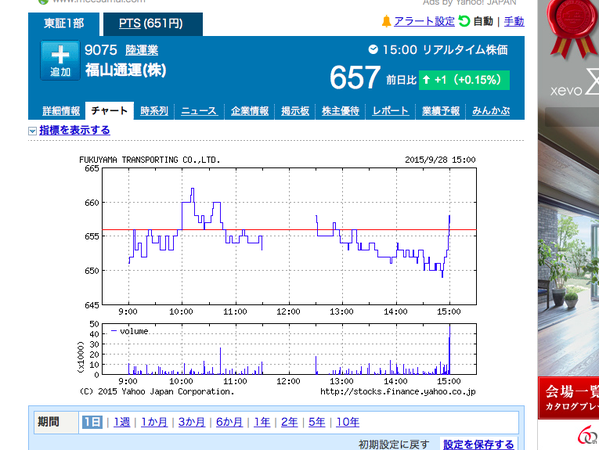This screenshot has width=599, height=450.
Task: Click 初期設定に戻す reset text
Action: click(x=393, y=444)
